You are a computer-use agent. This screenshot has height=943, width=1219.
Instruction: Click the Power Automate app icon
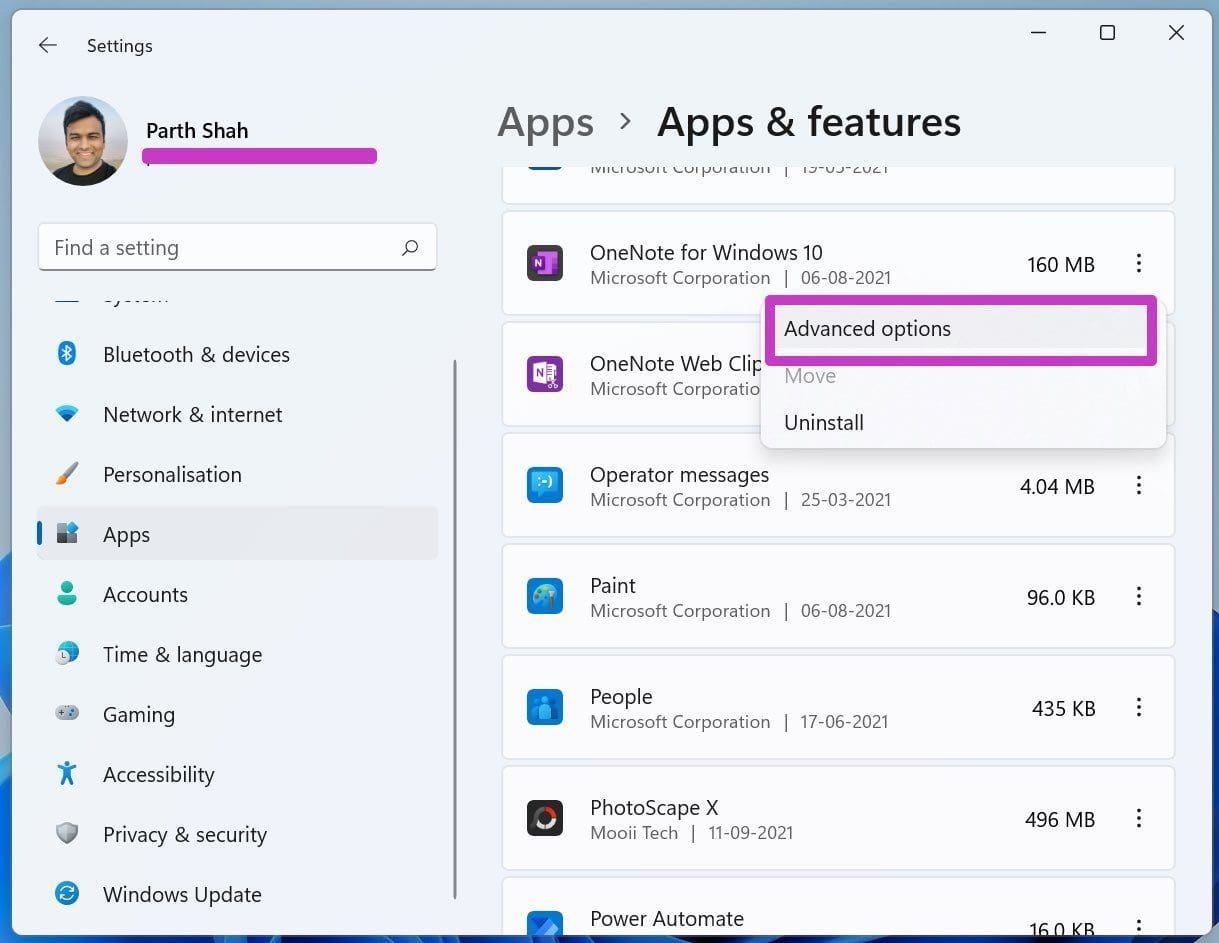(x=545, y=924)
